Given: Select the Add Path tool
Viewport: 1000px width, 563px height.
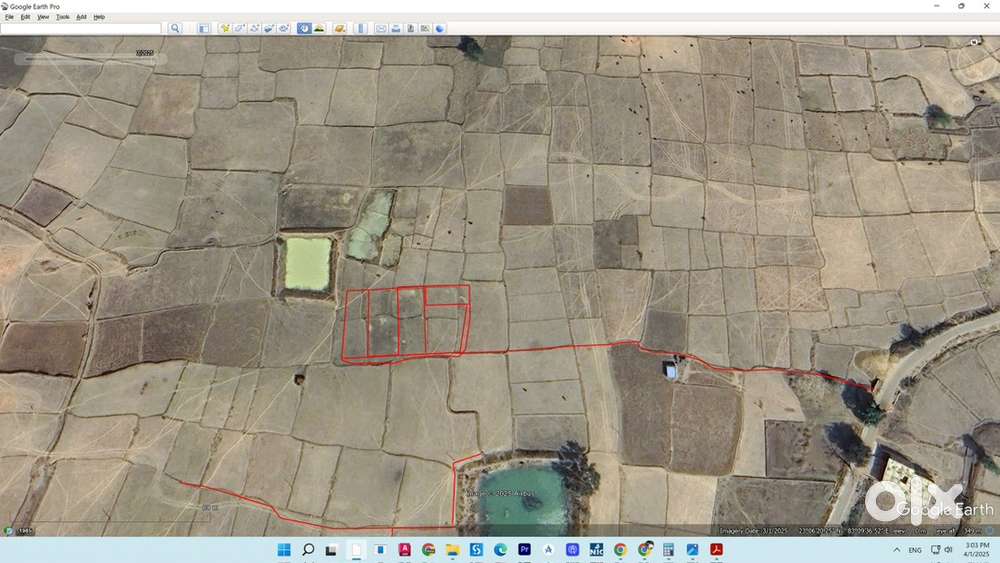Looking at the screenshot, I should [x=255, y=29].
